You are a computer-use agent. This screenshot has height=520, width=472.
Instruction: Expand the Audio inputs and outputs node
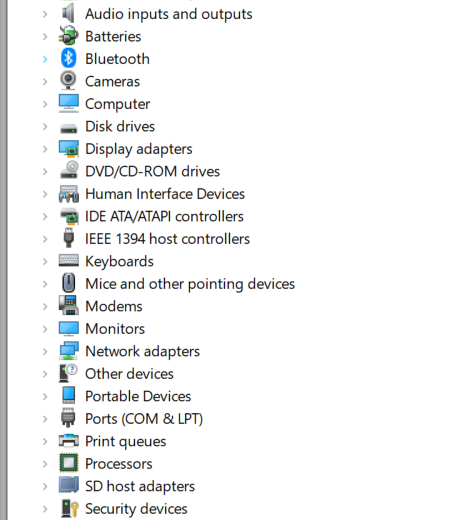[45, 14]
